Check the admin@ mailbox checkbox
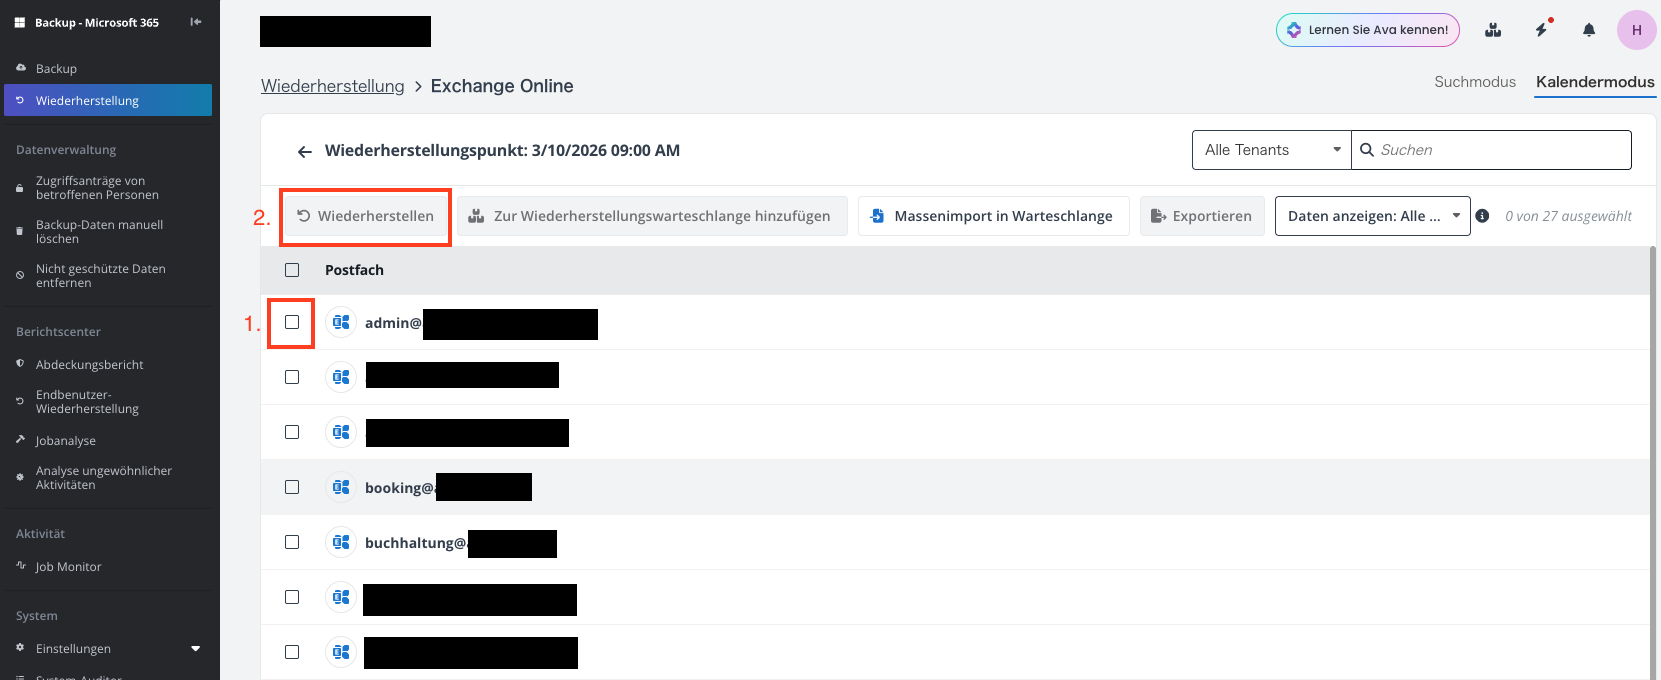The height and width of the screenshot is (680, 1661). [292, 322]
